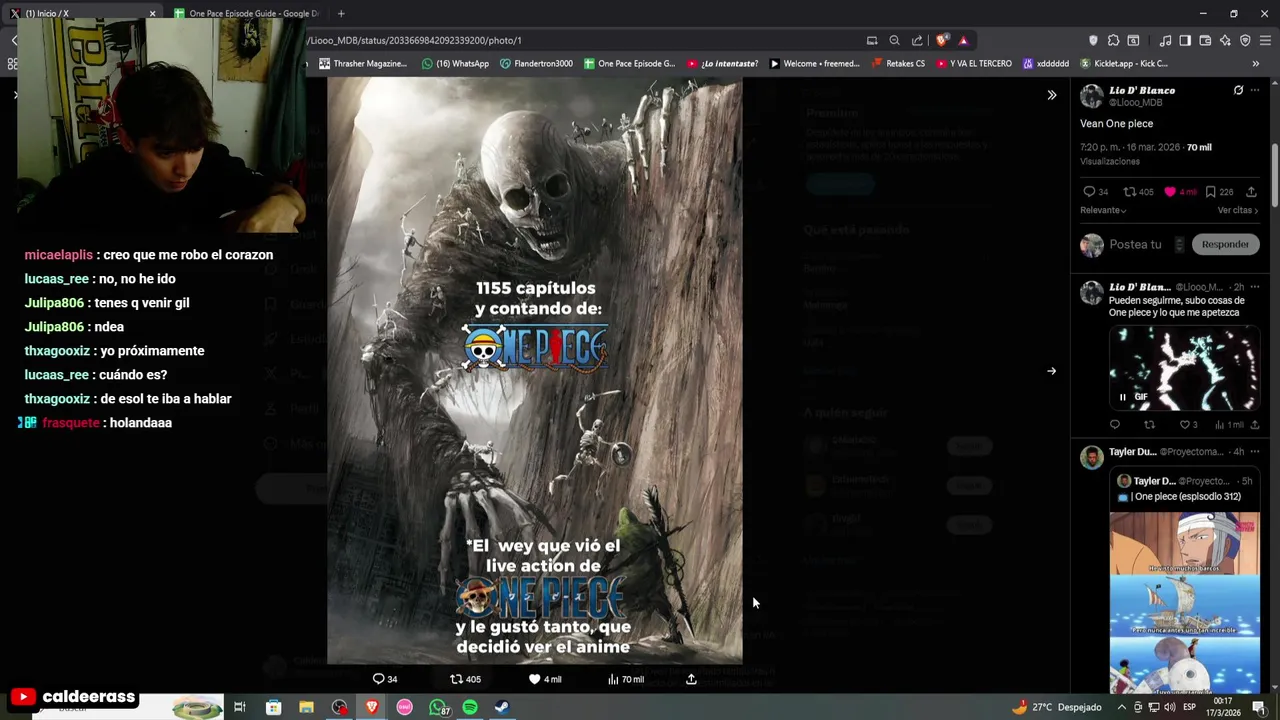Switch to One Pace Episode Guide tab

point(245,13)
